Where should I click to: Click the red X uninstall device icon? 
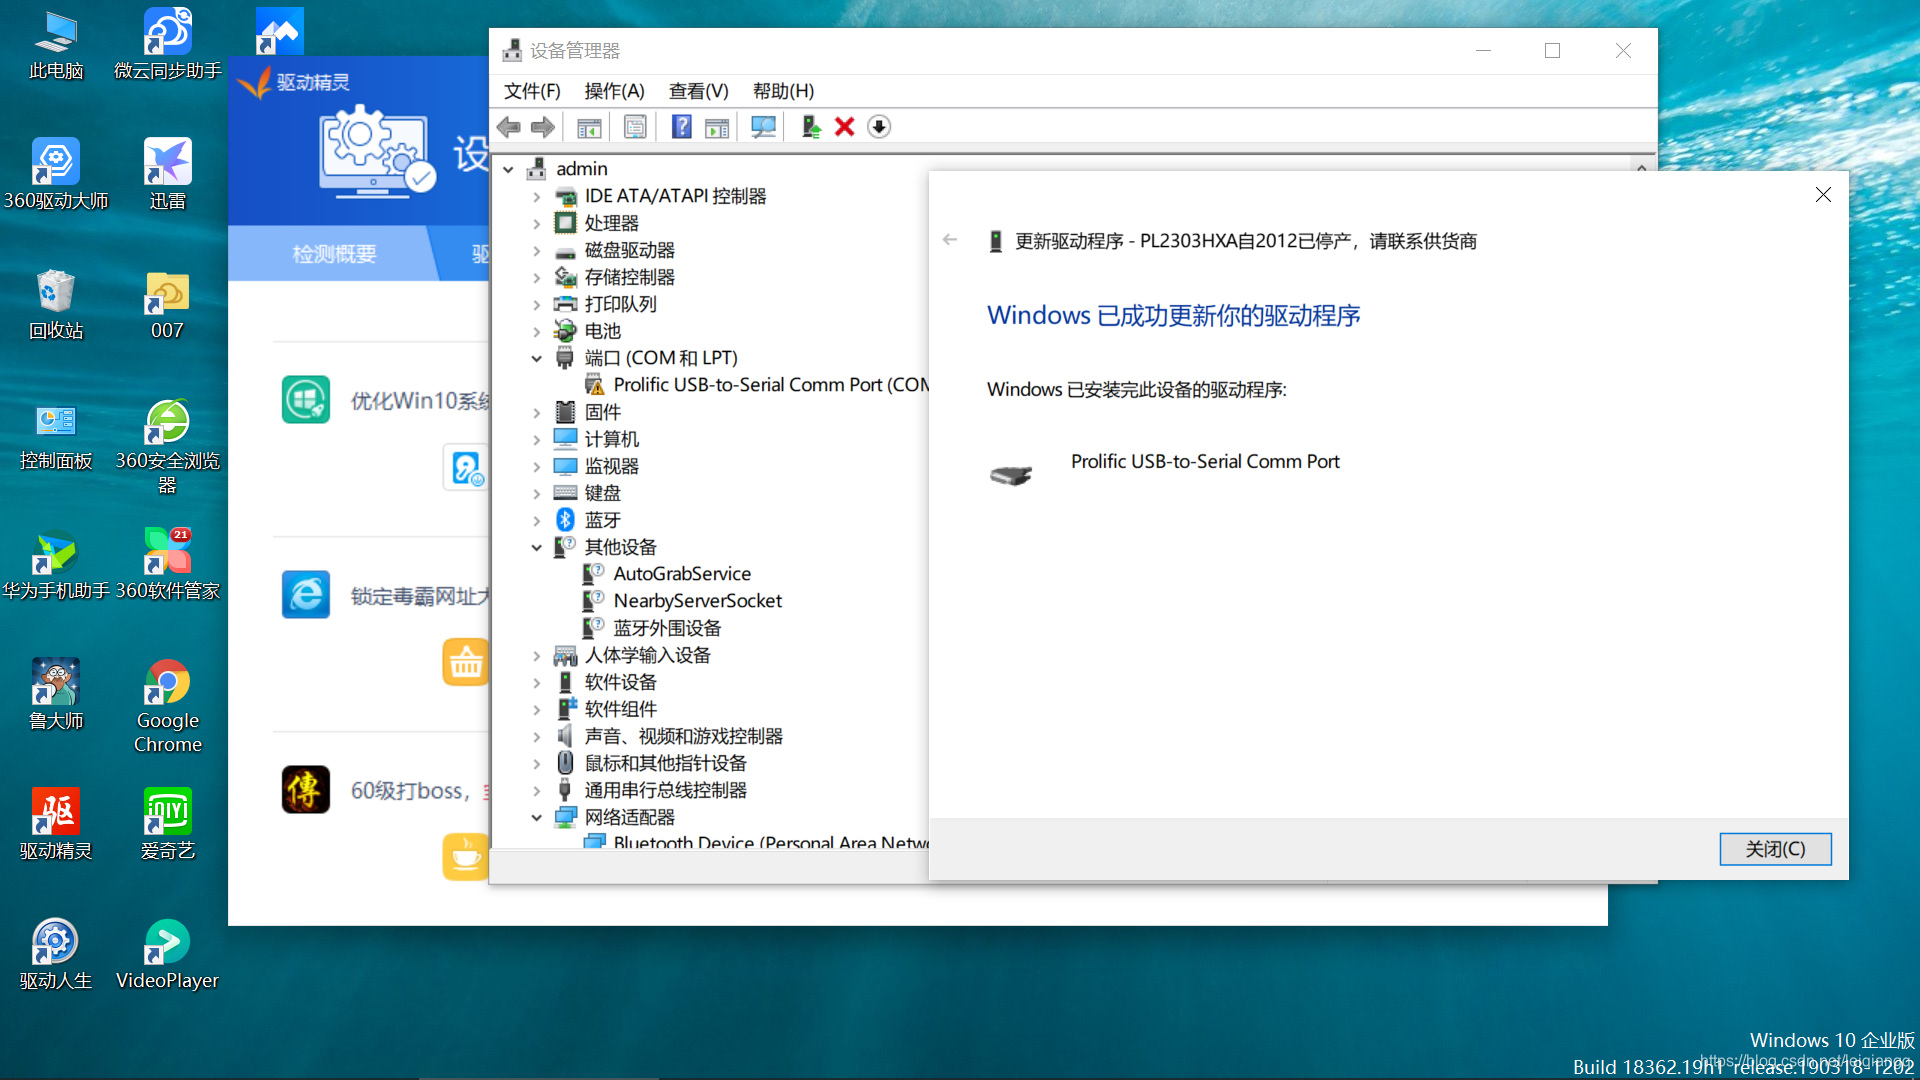click(x=844, y=127)
